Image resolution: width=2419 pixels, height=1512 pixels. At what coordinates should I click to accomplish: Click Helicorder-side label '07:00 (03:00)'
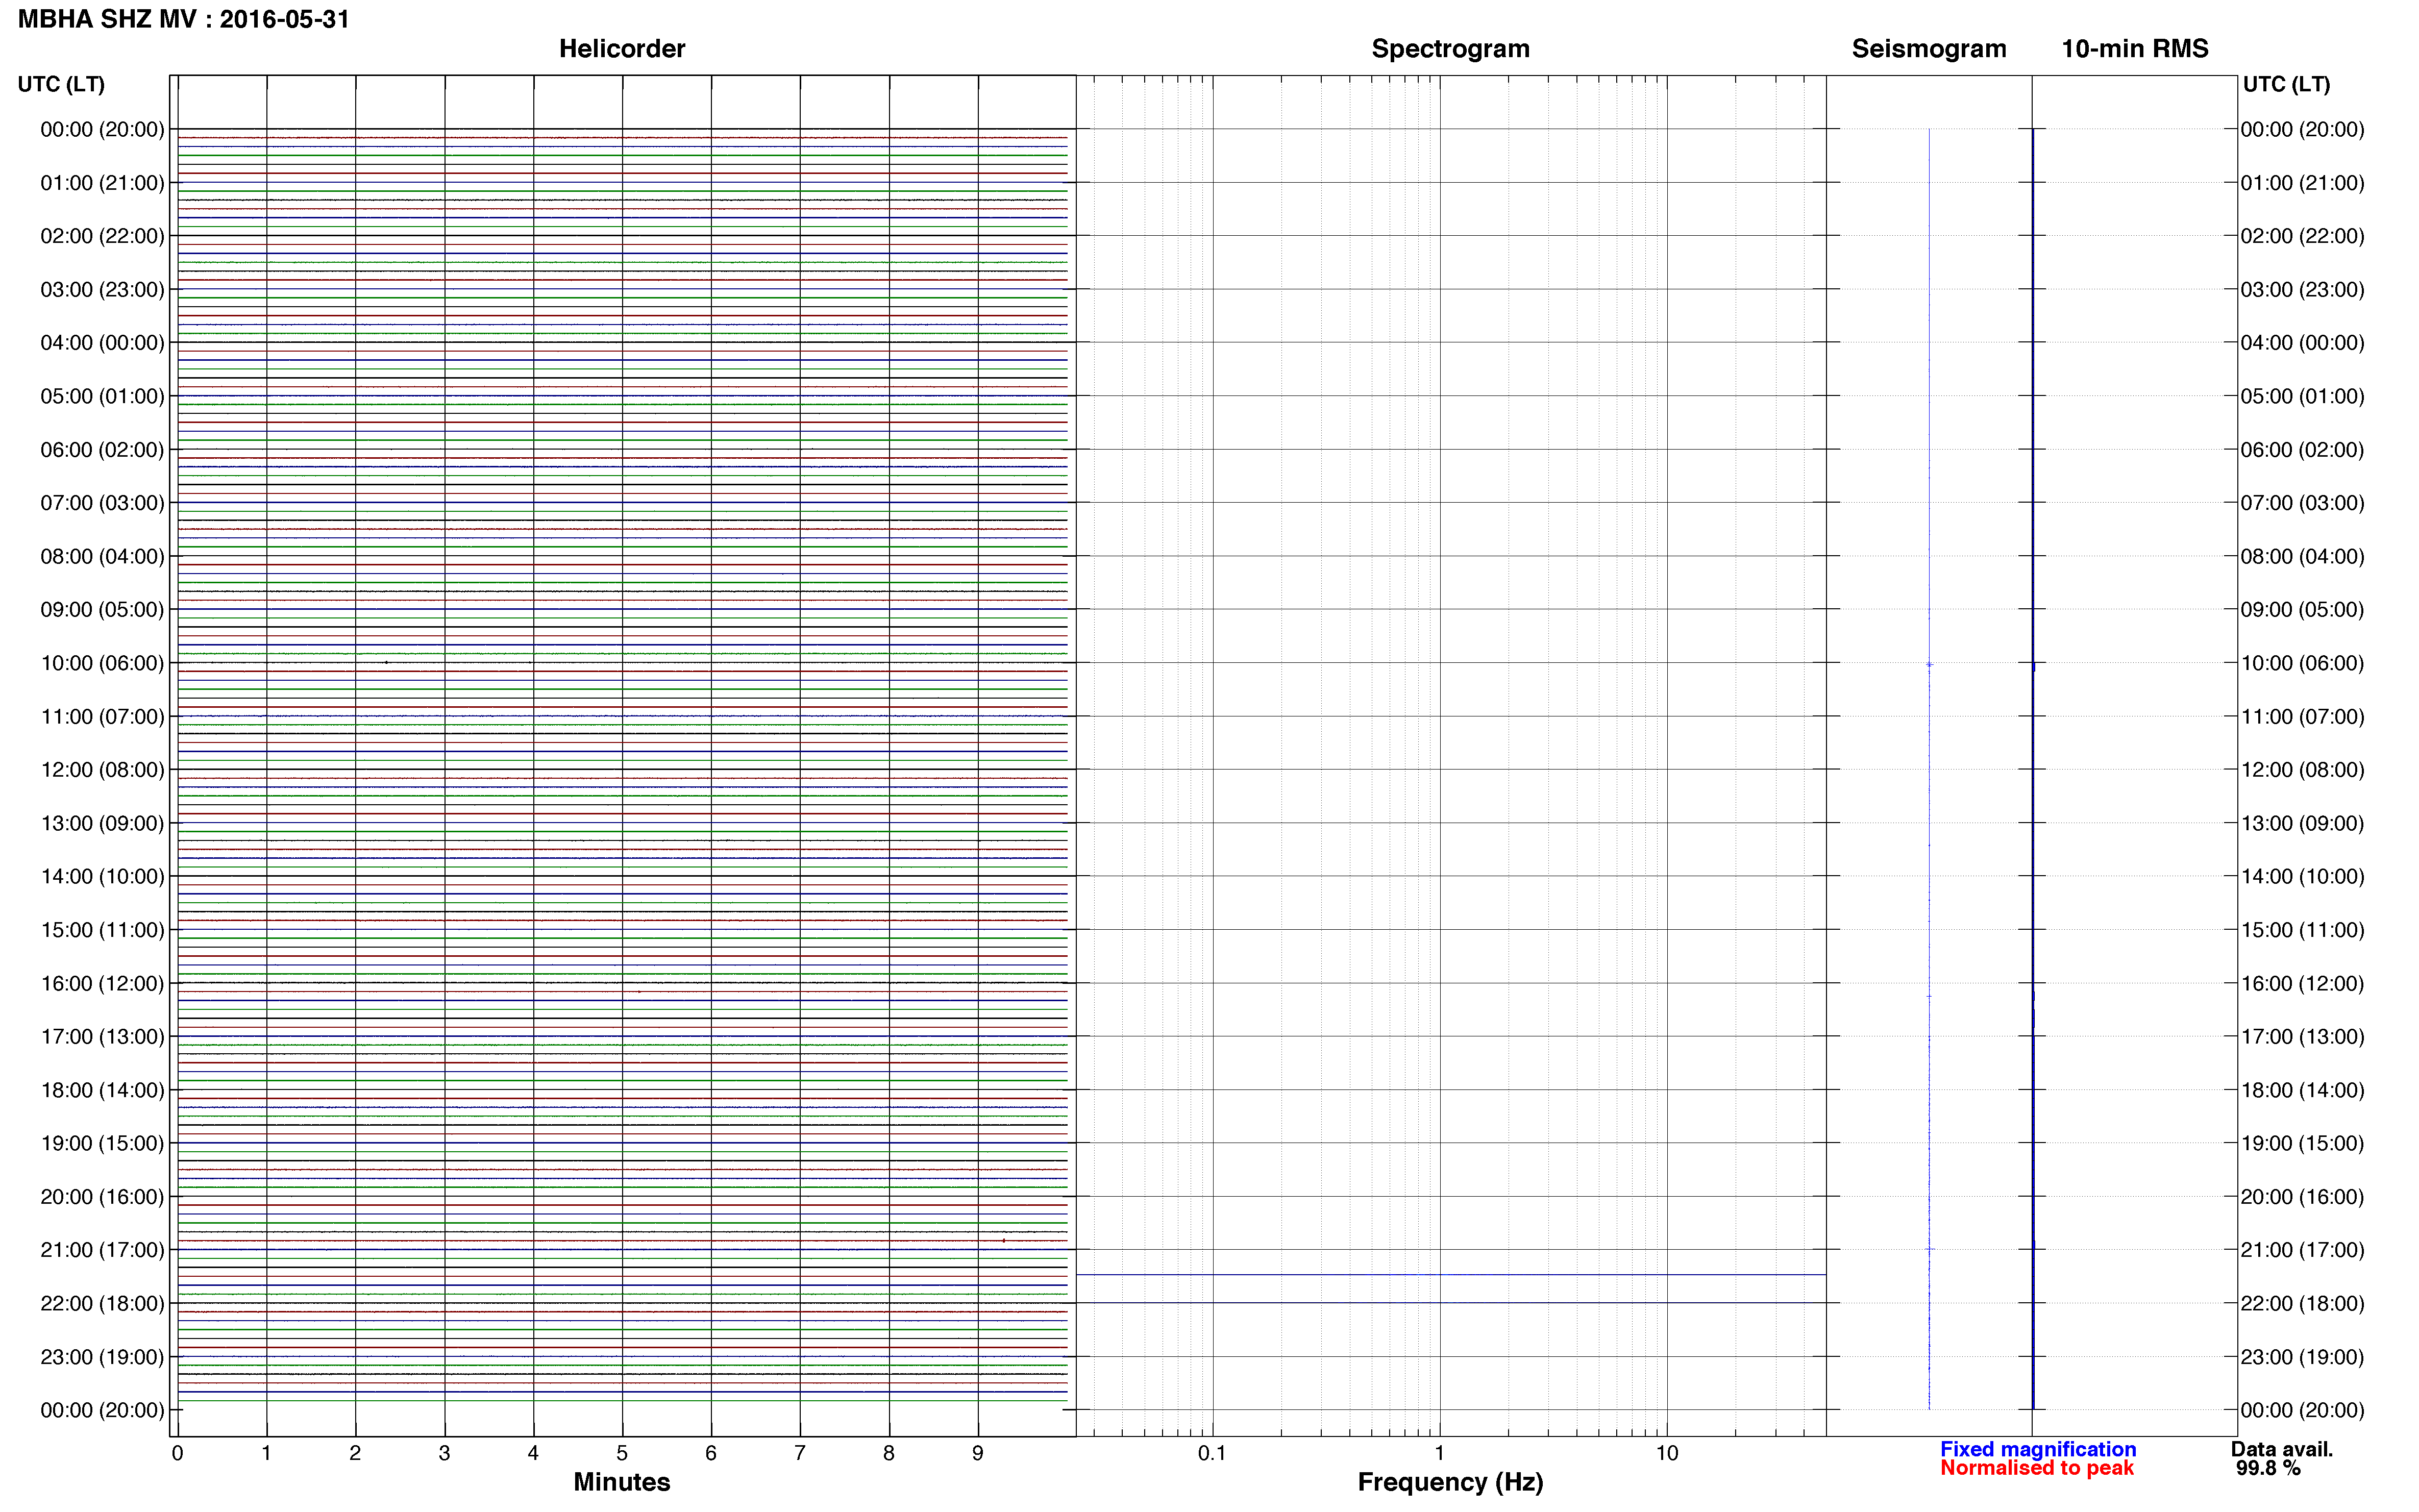102,503
